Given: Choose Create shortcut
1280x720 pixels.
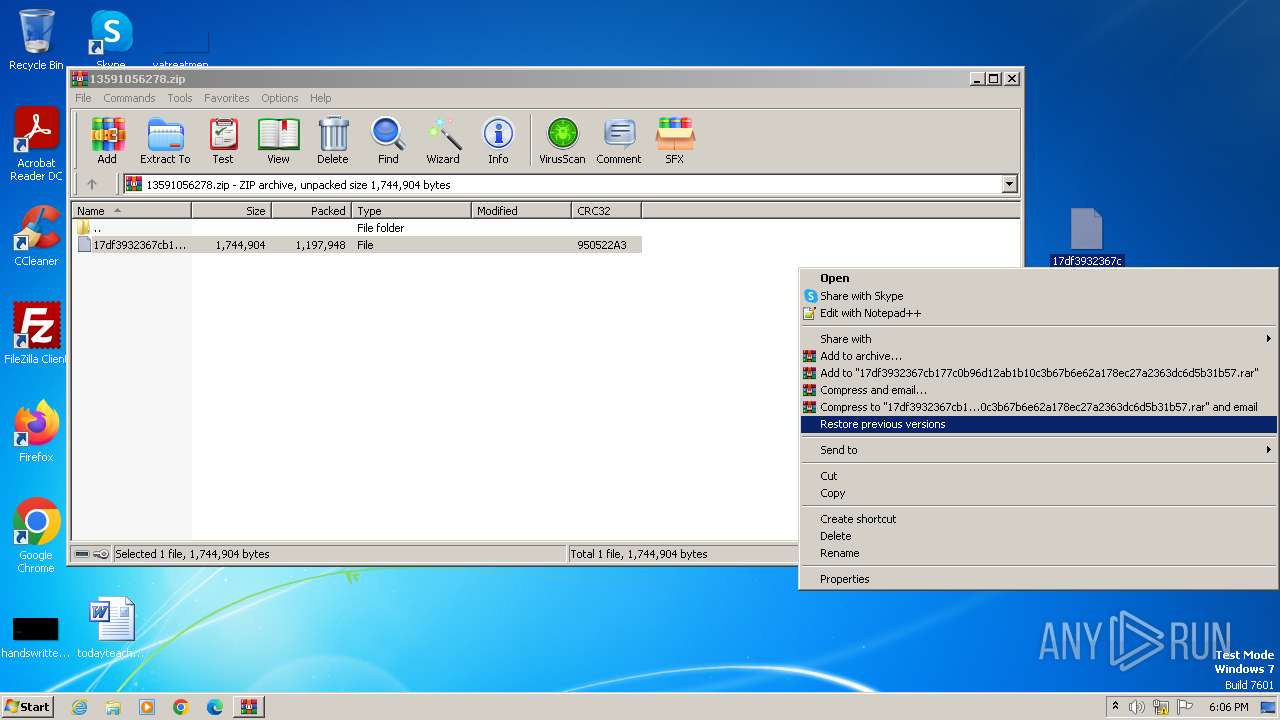Looking at the screenshot, I should (1039, 519).
